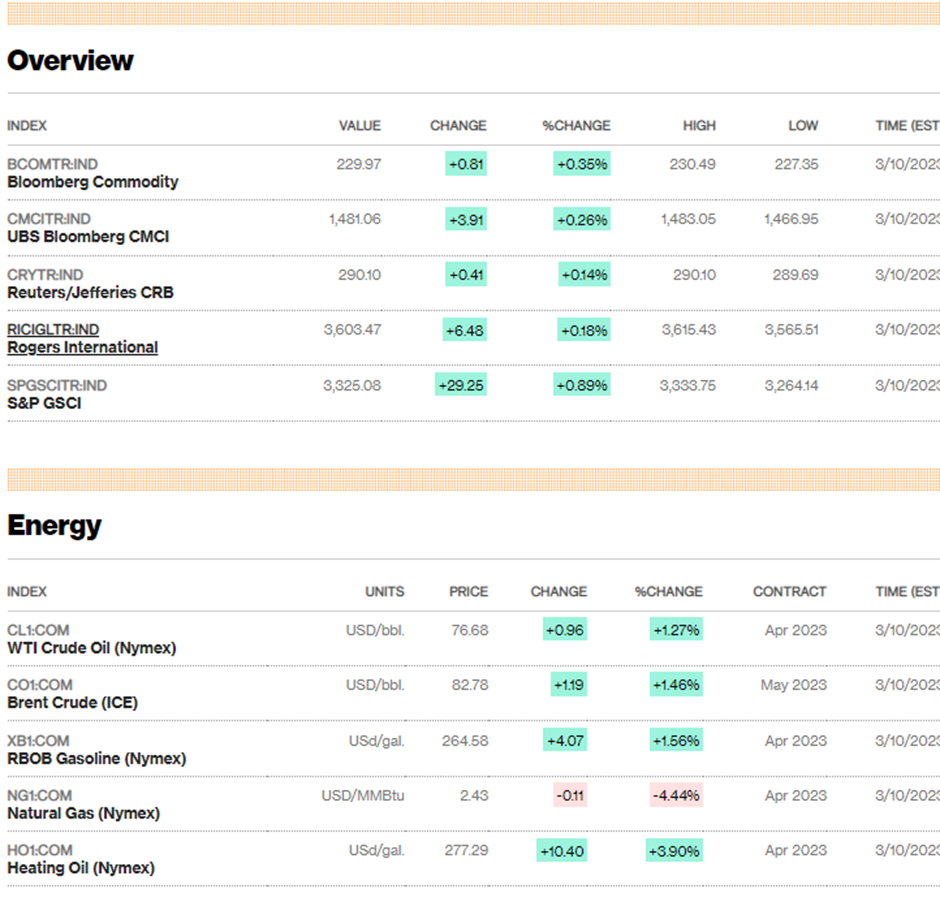940x906 pixels.
Task: Open the Heating Oil (Nymex) link
Action: tap(81, 868)
